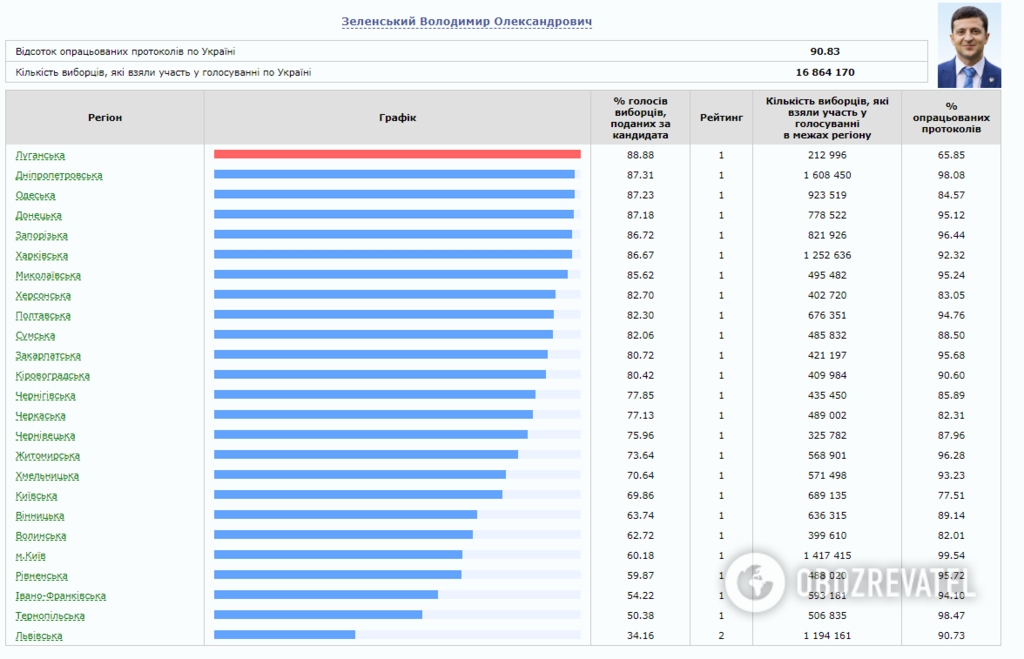1024x659 pixels.
Task: Open the Івано-Франківська region link
Action: click(x=61, y=595)
